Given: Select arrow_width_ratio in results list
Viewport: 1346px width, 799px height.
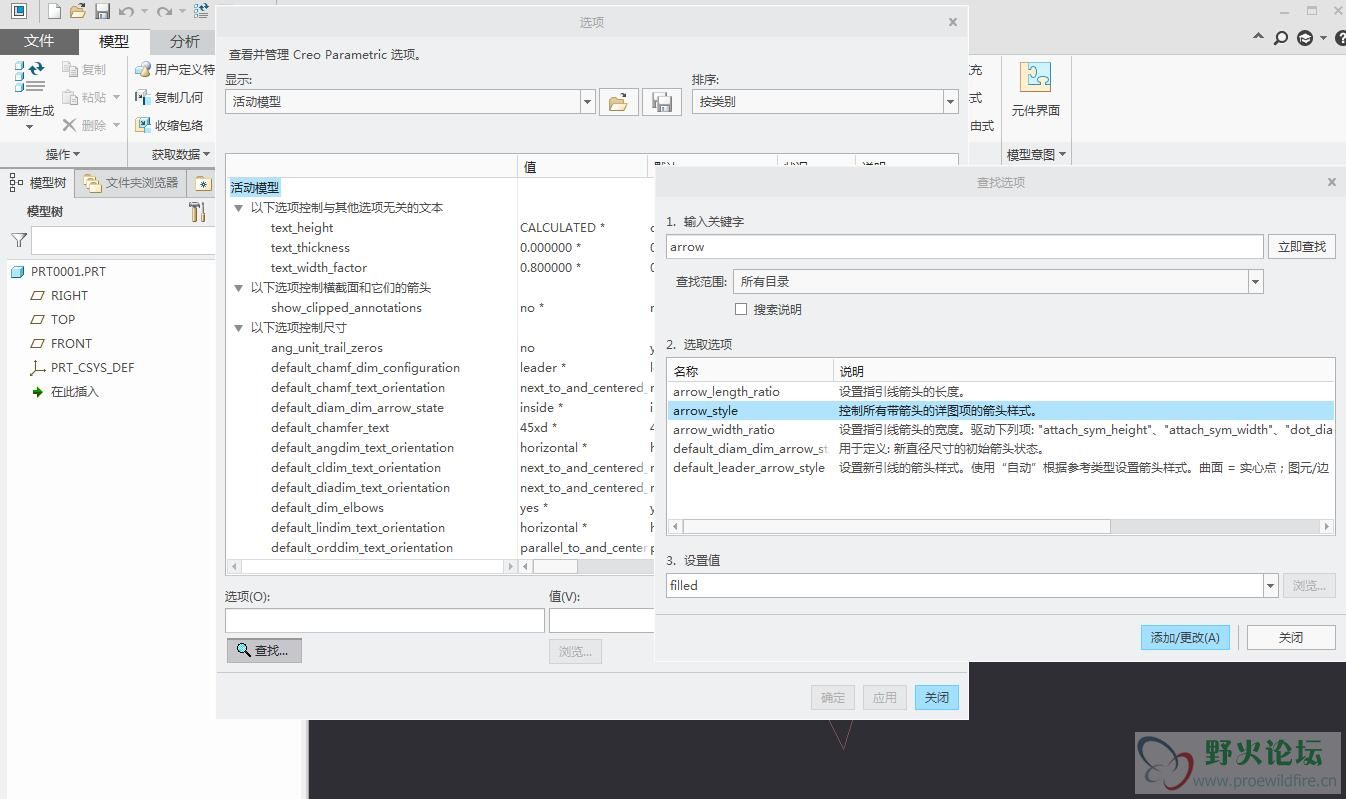Looking at the screenshot, I should tap(723, 429).
